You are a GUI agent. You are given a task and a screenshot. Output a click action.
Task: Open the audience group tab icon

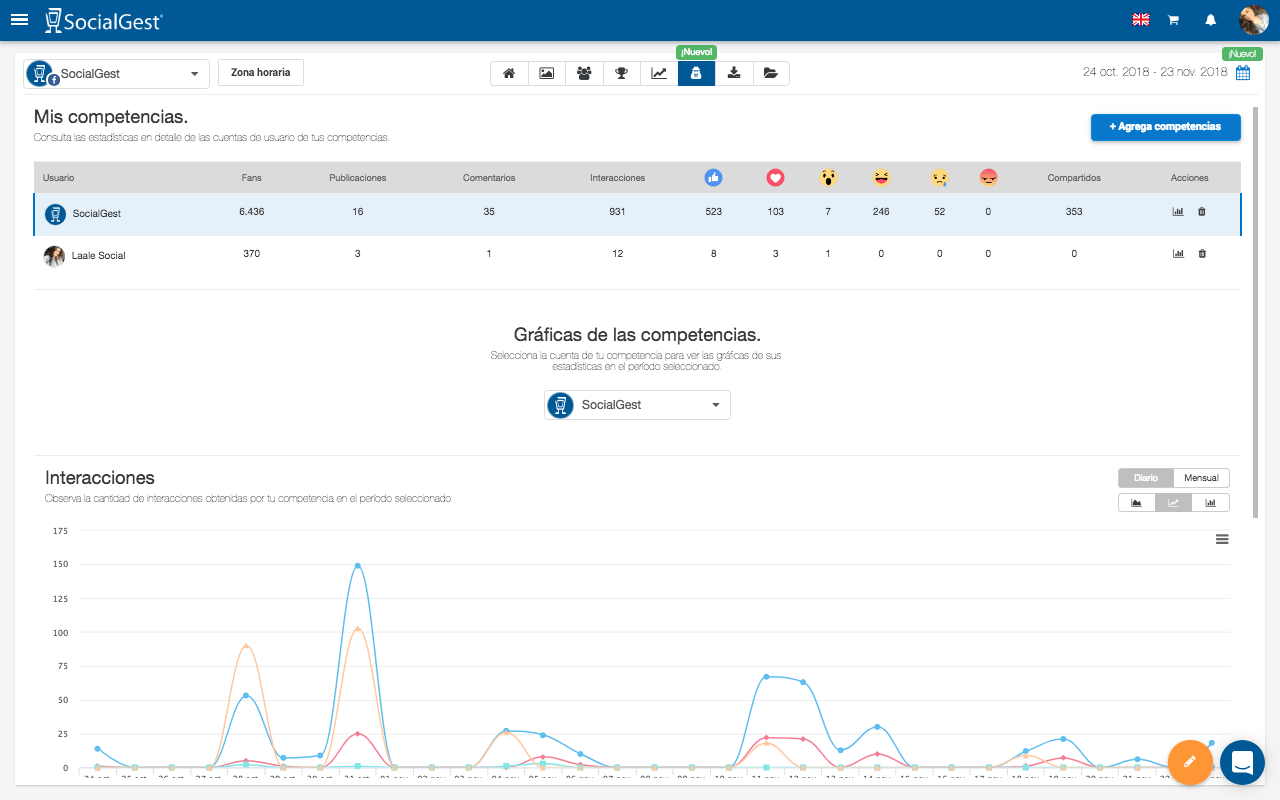[x=584, y=73]
